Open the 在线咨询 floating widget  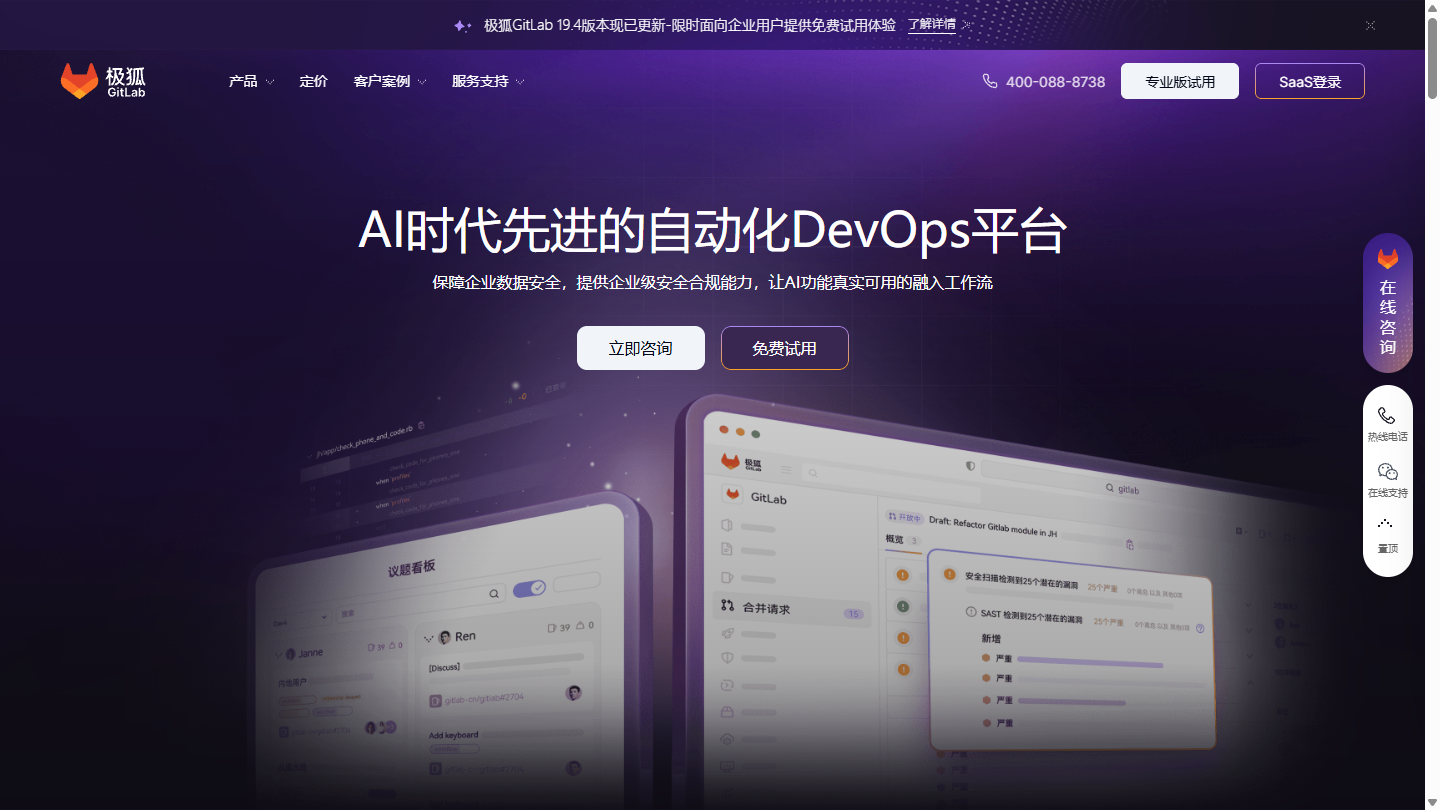pos(1388,303)
